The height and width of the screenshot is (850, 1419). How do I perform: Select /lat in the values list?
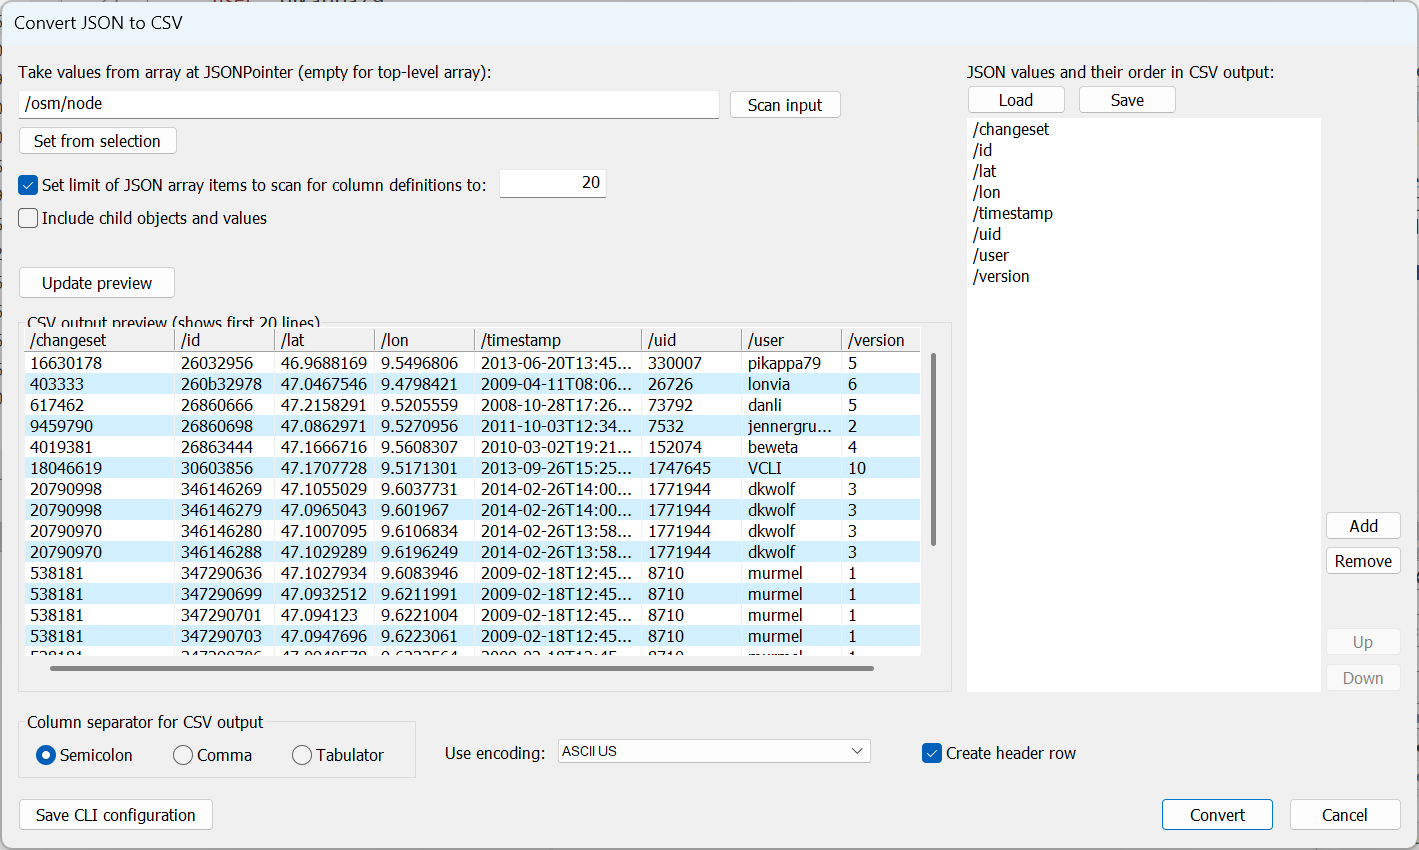coord(985,171)
